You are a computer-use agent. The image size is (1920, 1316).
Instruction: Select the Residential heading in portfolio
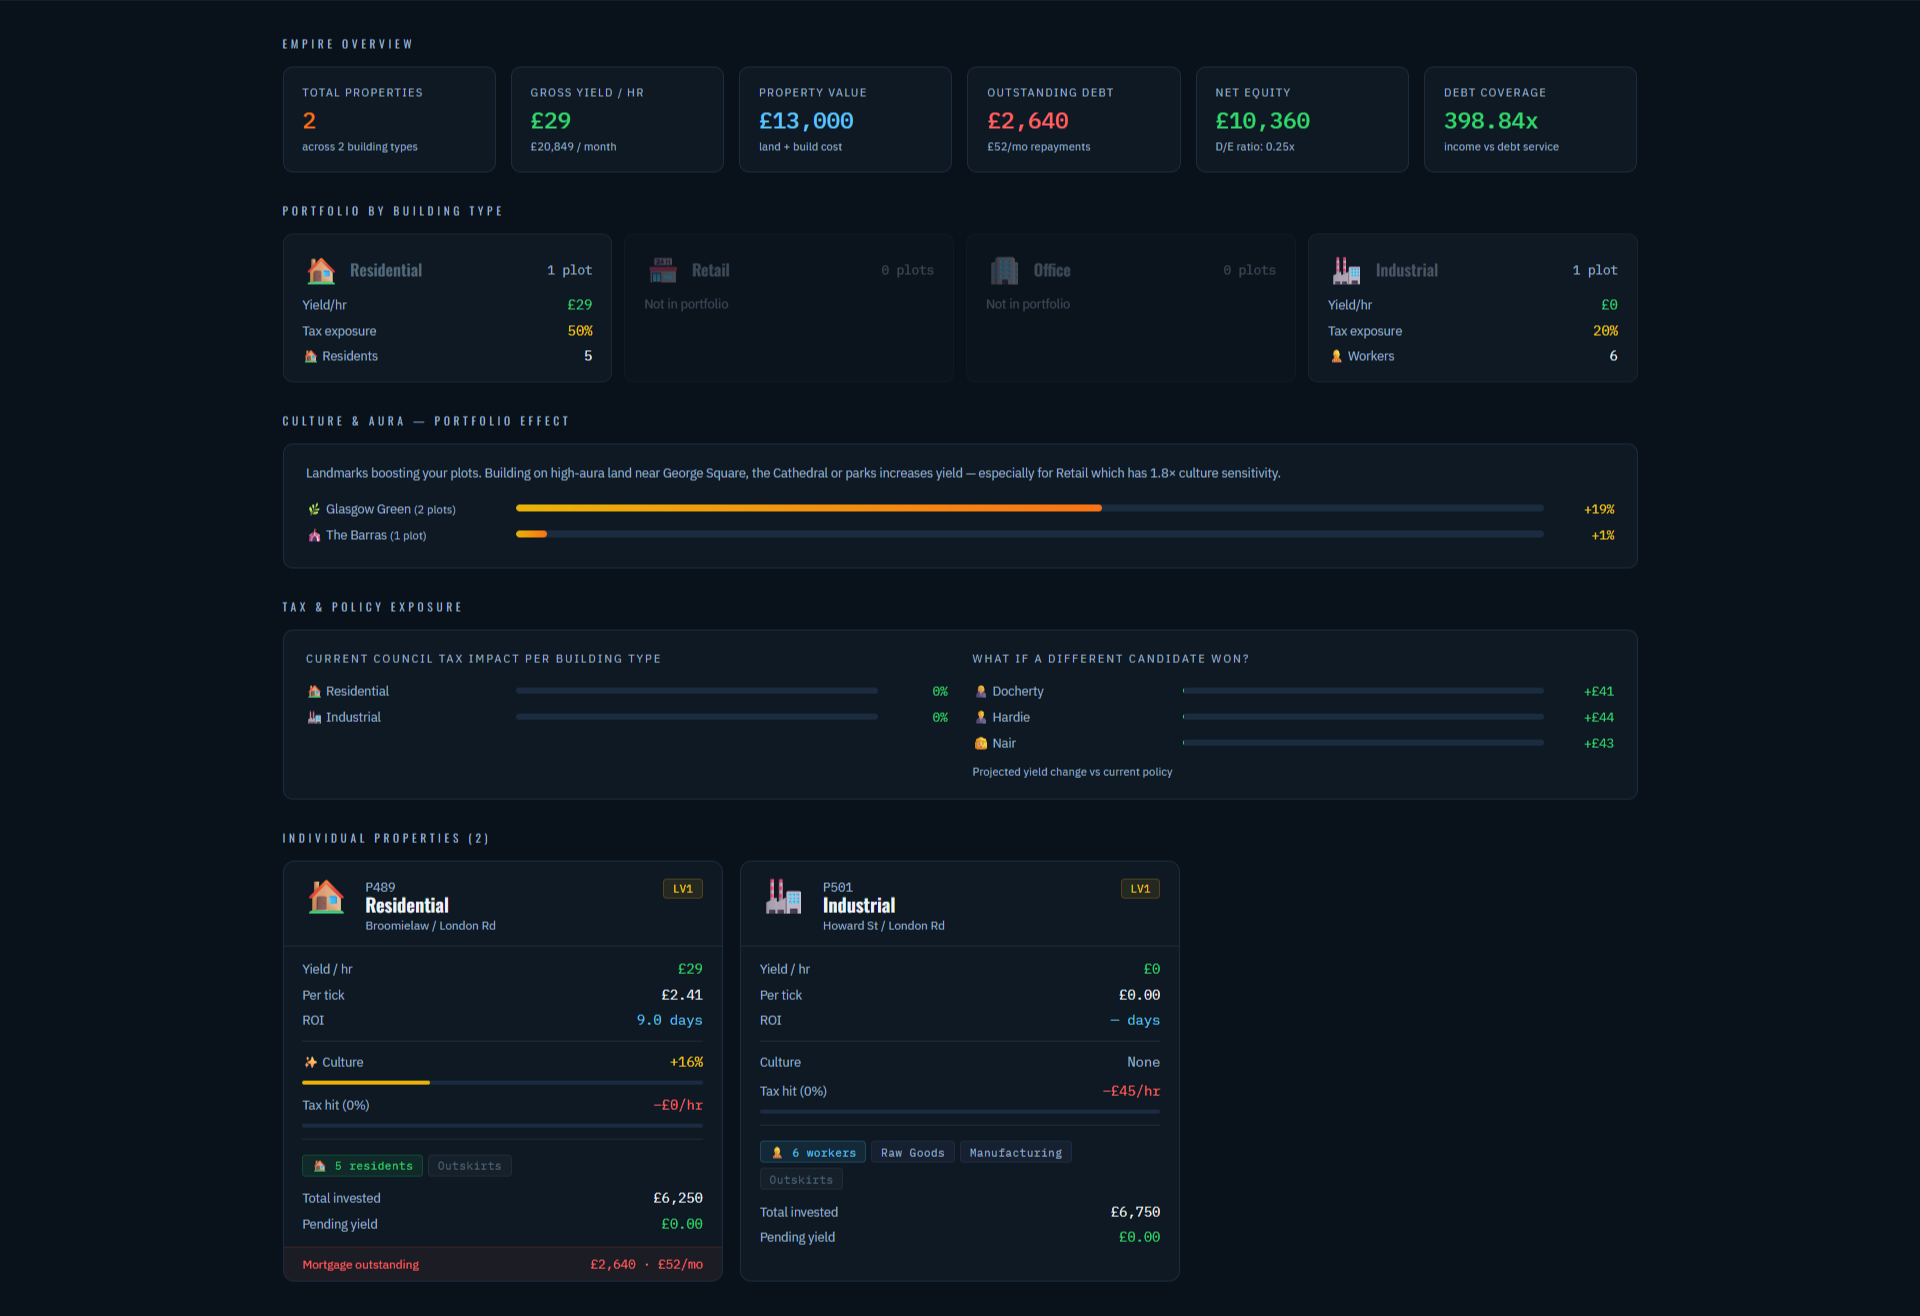tap(386, 270)
